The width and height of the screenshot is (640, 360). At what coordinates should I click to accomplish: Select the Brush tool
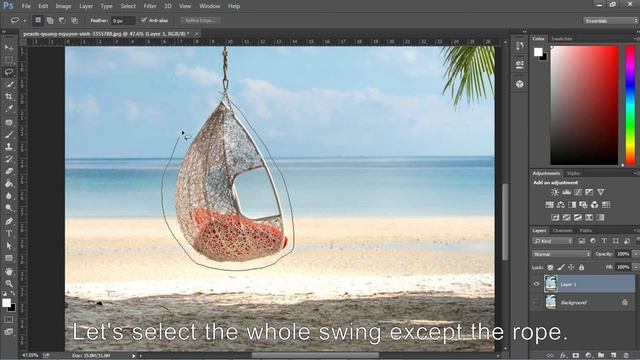coord(9,134)
